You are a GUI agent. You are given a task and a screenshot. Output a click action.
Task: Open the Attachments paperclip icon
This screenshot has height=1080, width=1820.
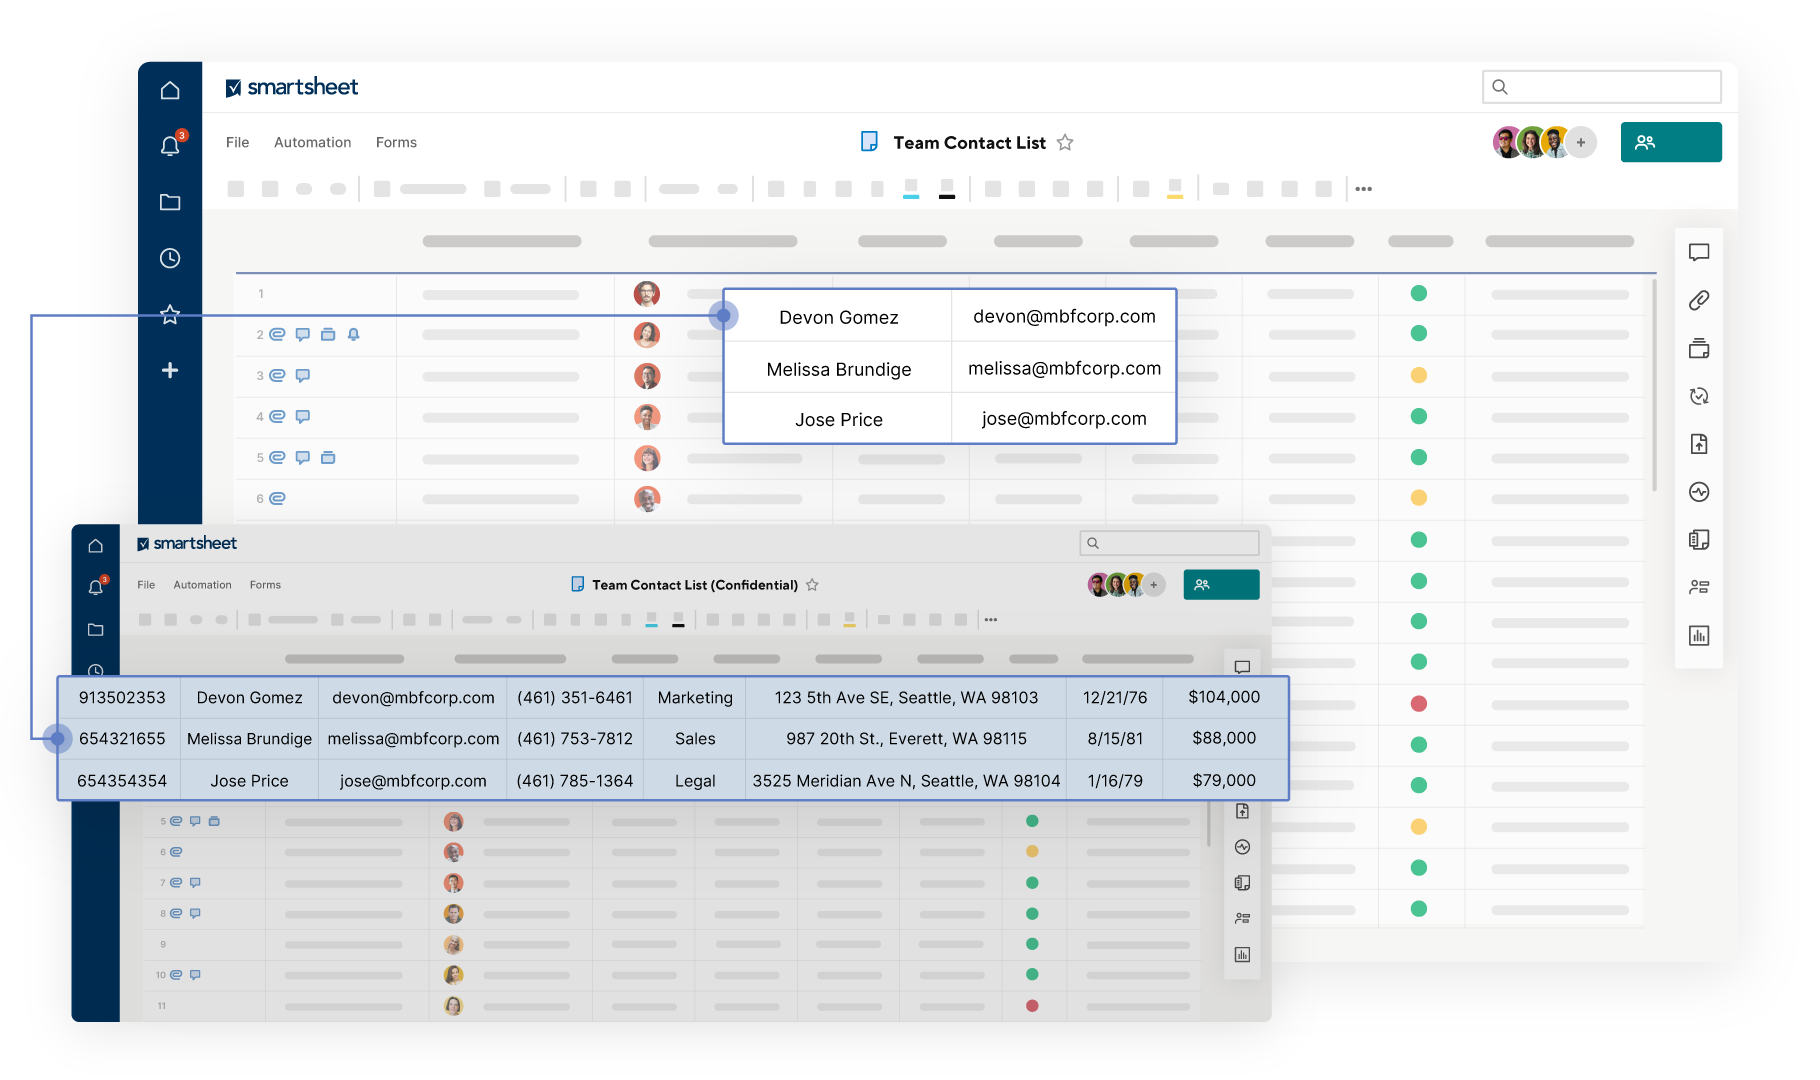(x=1698, y=300)
